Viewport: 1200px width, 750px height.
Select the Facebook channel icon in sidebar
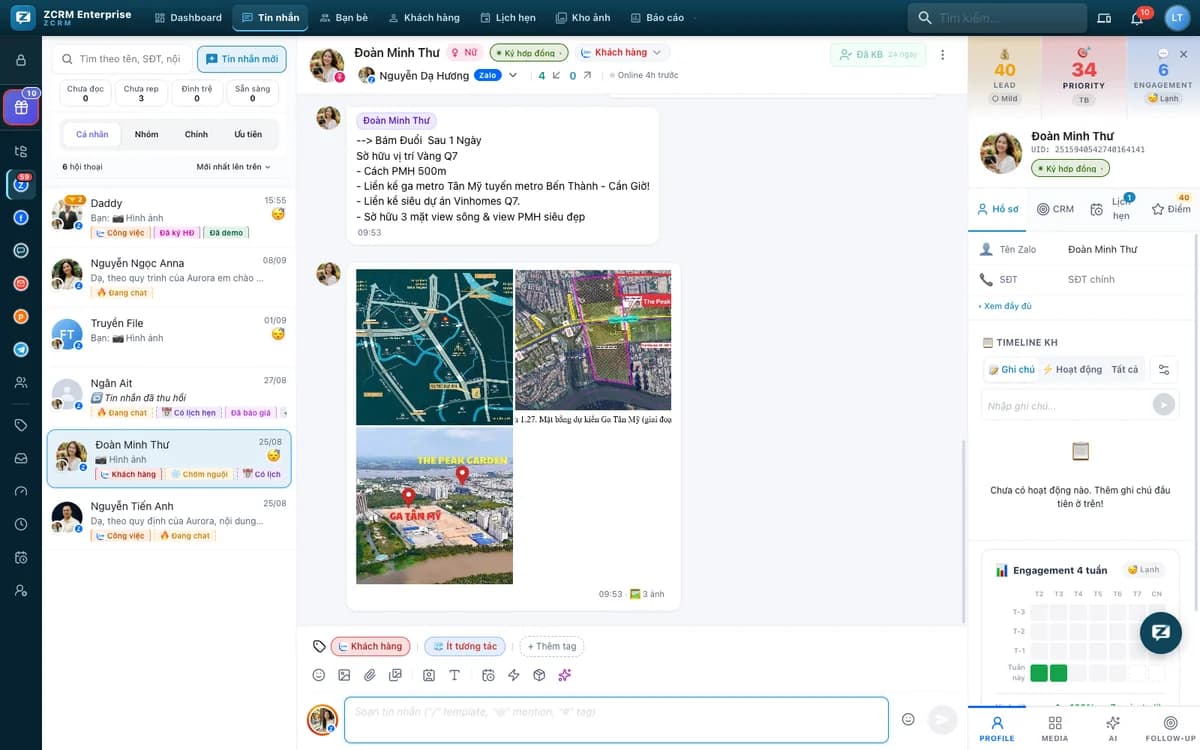tap(21, 217)
